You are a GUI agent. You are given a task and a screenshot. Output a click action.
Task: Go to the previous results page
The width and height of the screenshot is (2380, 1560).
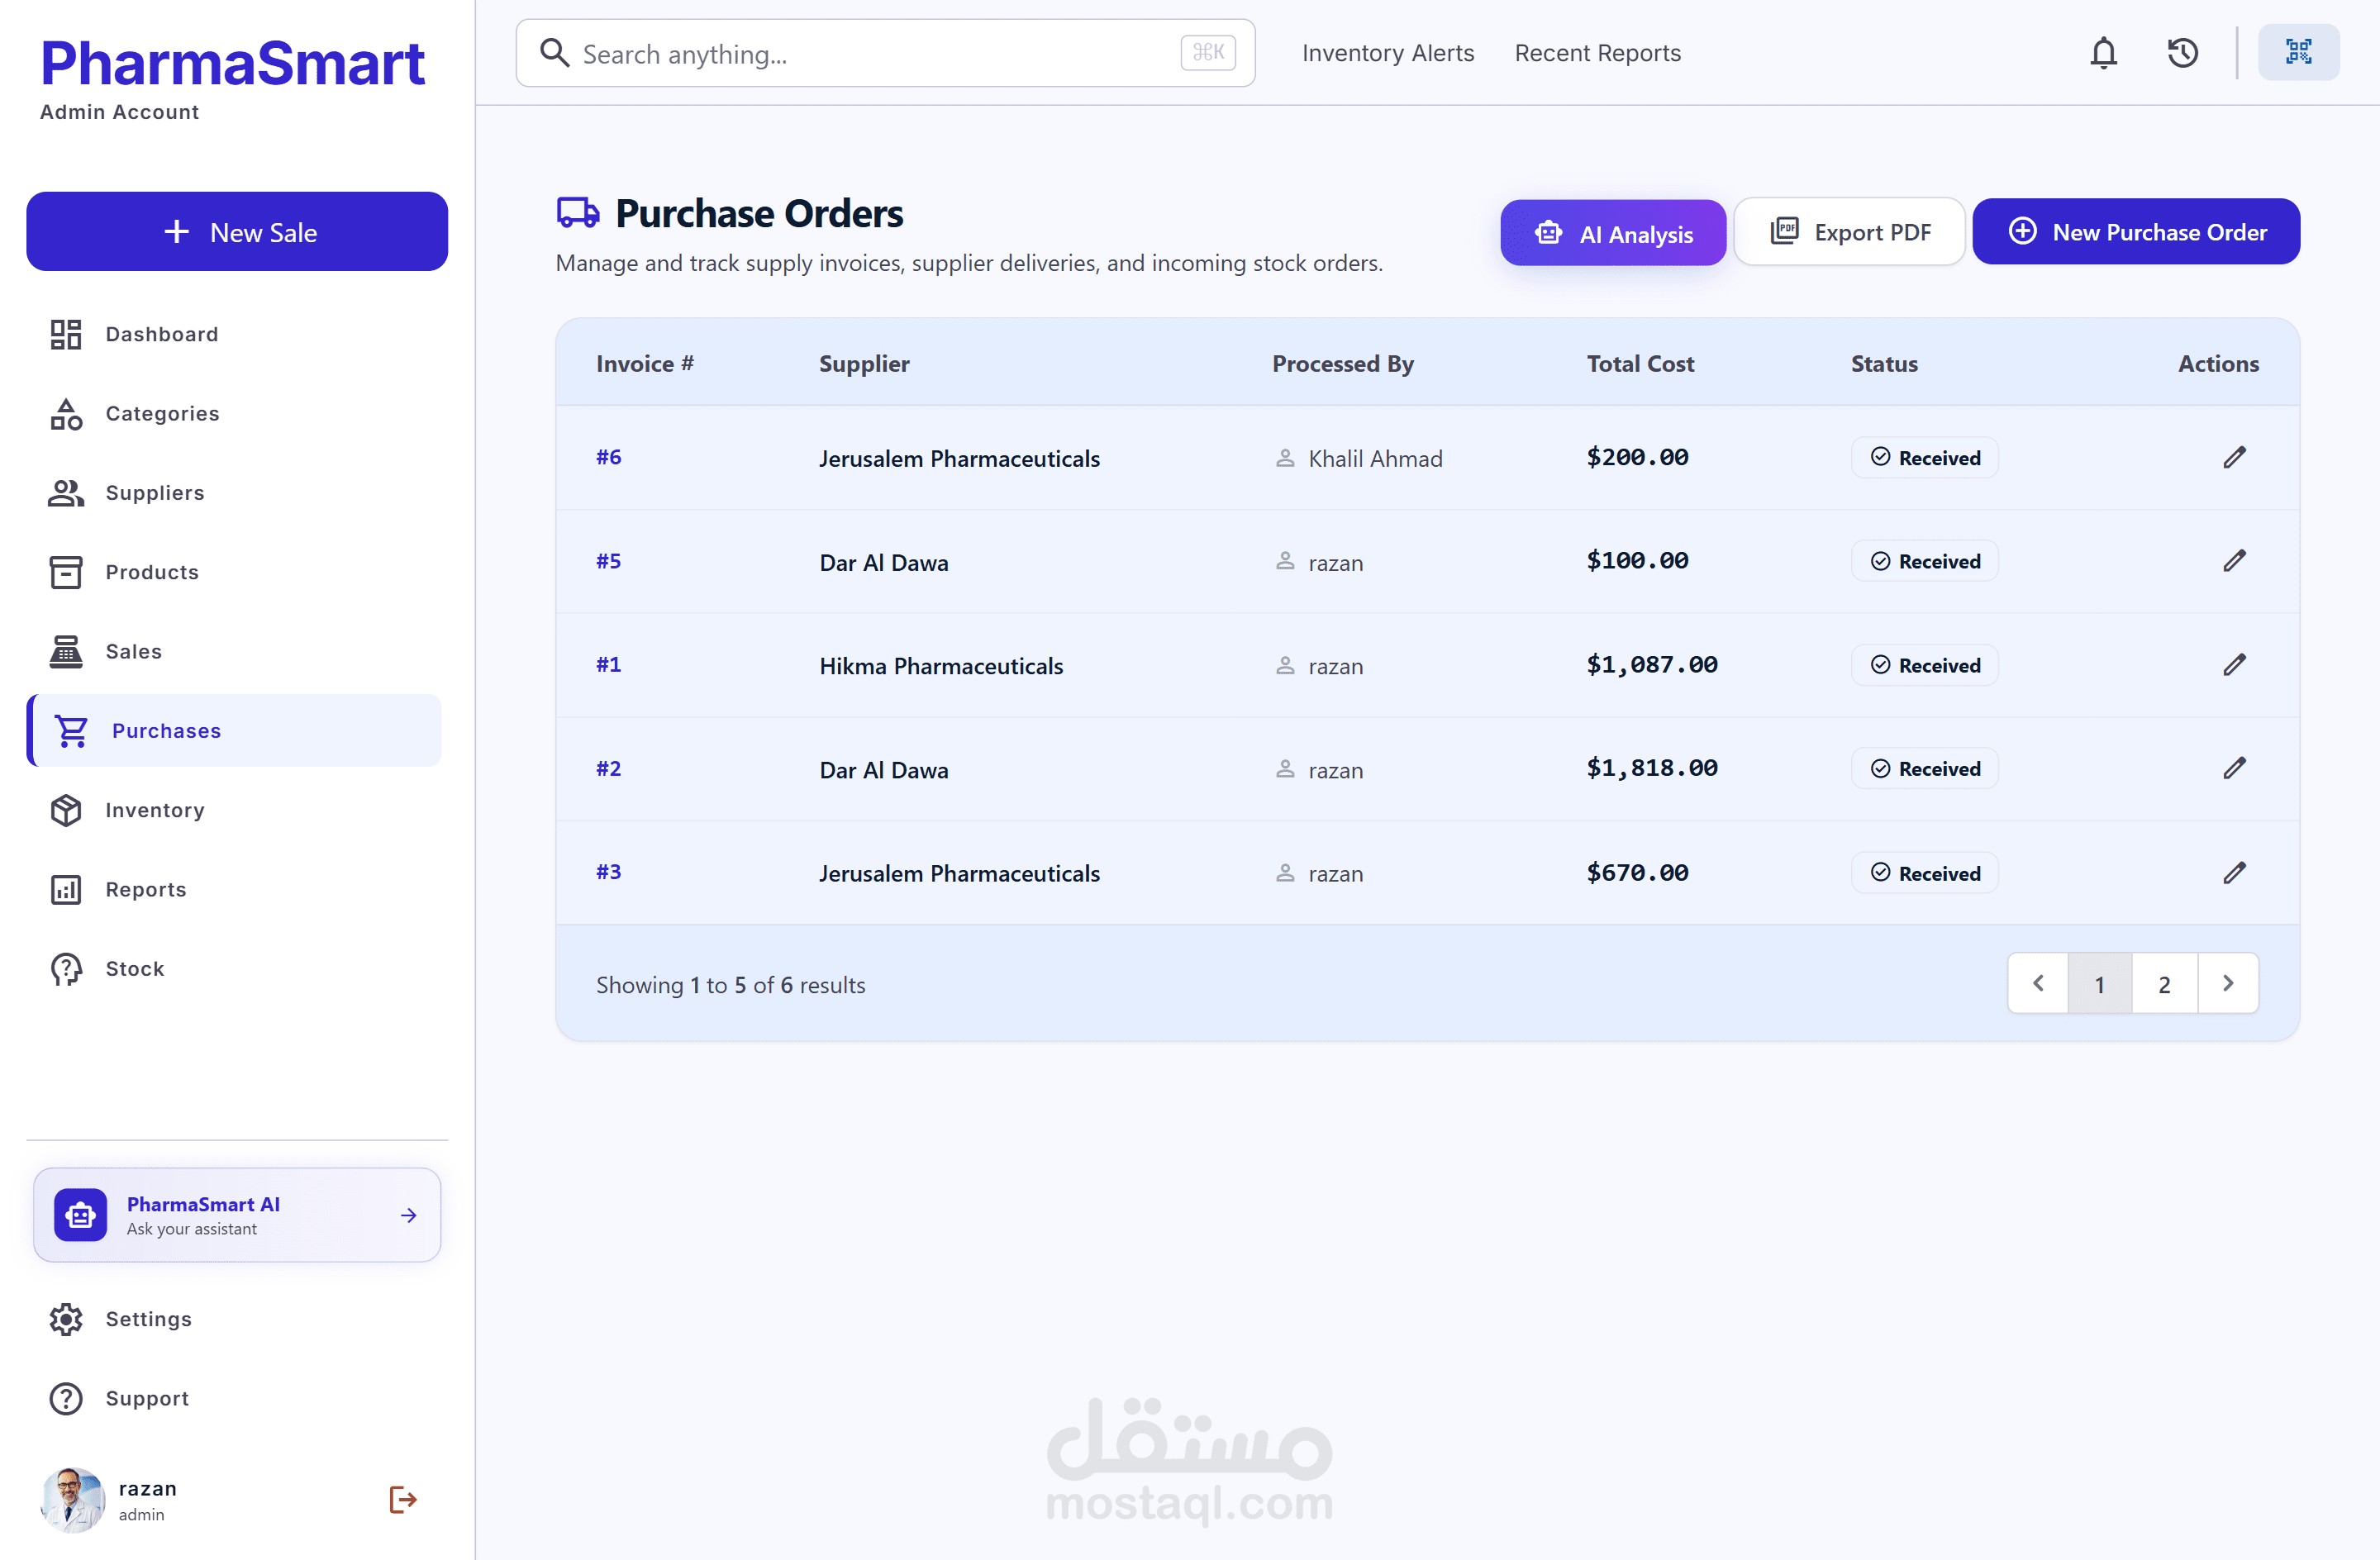coord(2038,983)
